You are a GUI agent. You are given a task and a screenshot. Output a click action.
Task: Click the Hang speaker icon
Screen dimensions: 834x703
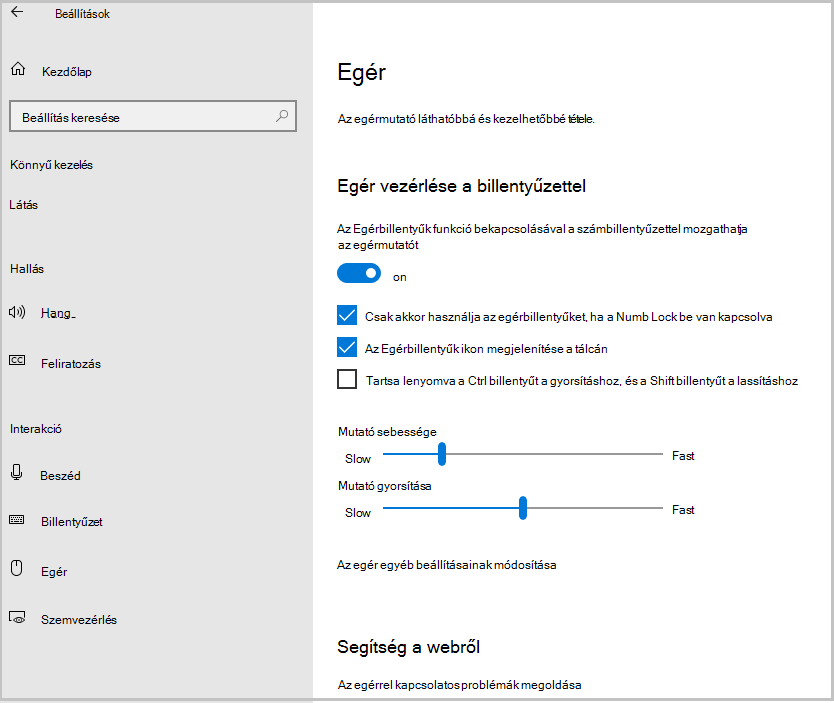17,312
